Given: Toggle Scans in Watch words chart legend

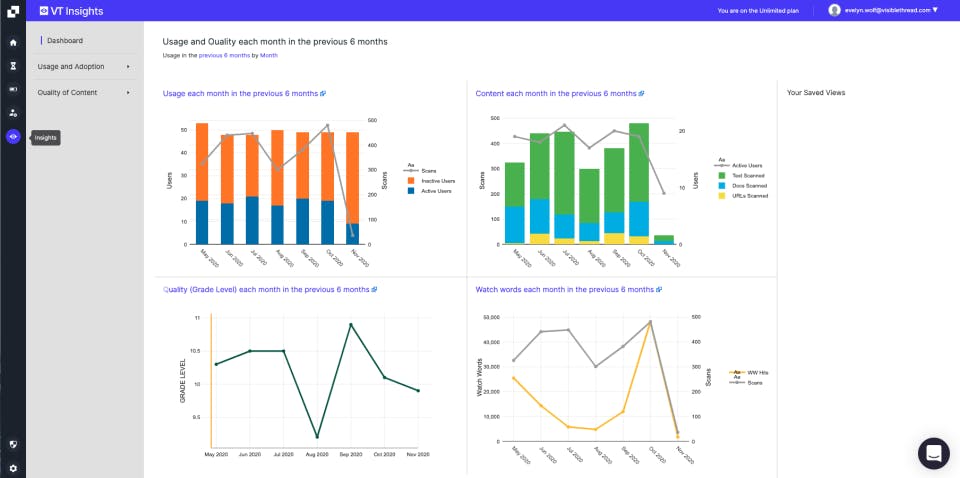Looking at the screenshot, I should point(746,383).
